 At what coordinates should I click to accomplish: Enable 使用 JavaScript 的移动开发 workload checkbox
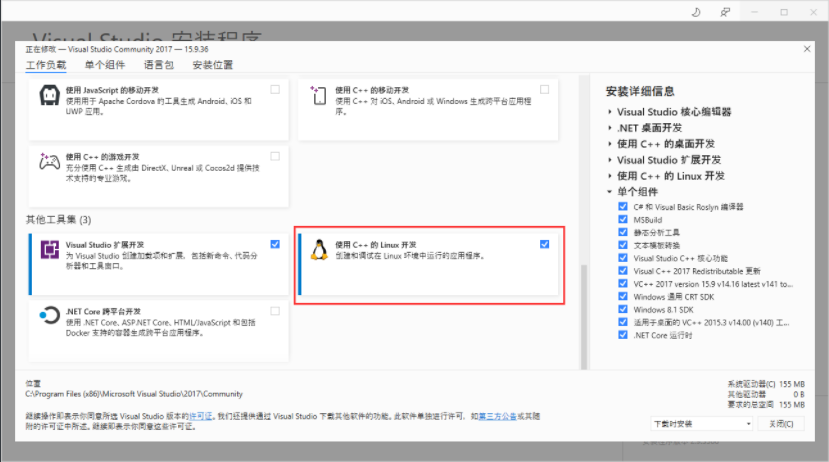coord(275,89)
